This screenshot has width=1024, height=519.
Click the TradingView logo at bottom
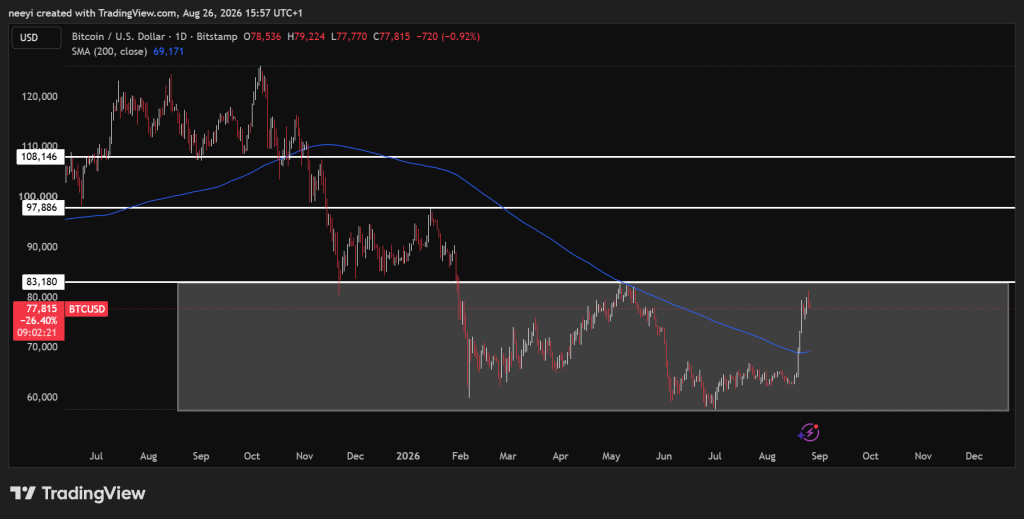coord(78,493)
